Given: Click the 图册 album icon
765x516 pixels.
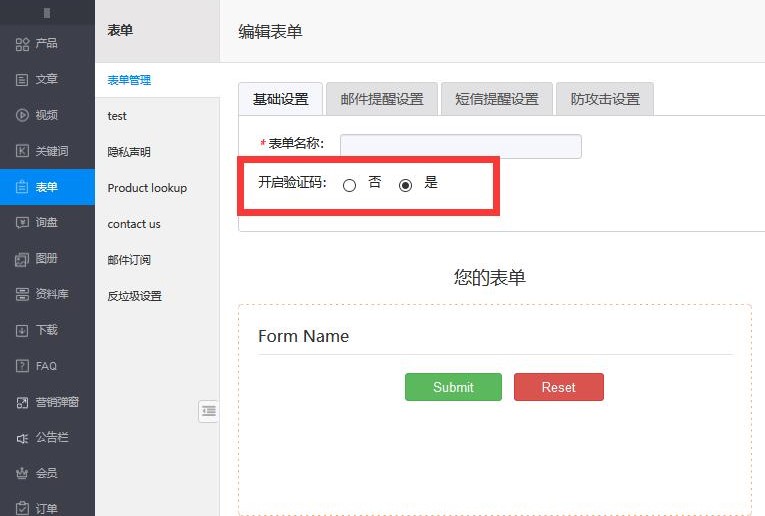Looking at the screenshot, I should point(22,258).
